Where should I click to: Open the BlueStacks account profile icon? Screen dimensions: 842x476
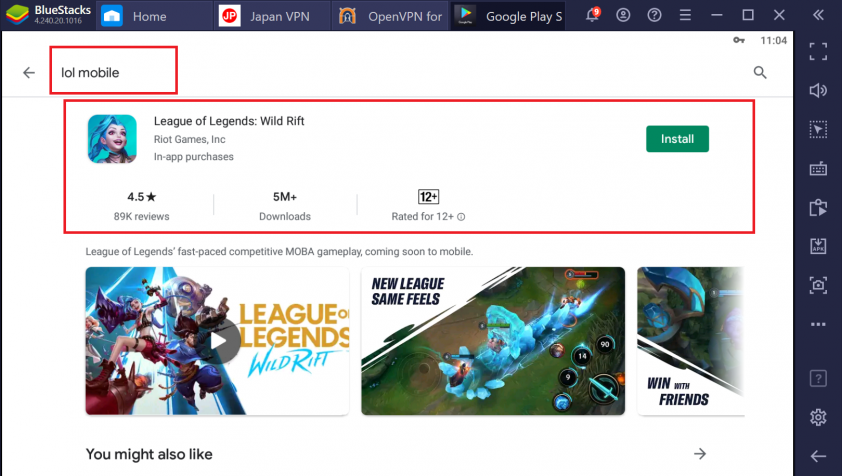click(623, 15)
